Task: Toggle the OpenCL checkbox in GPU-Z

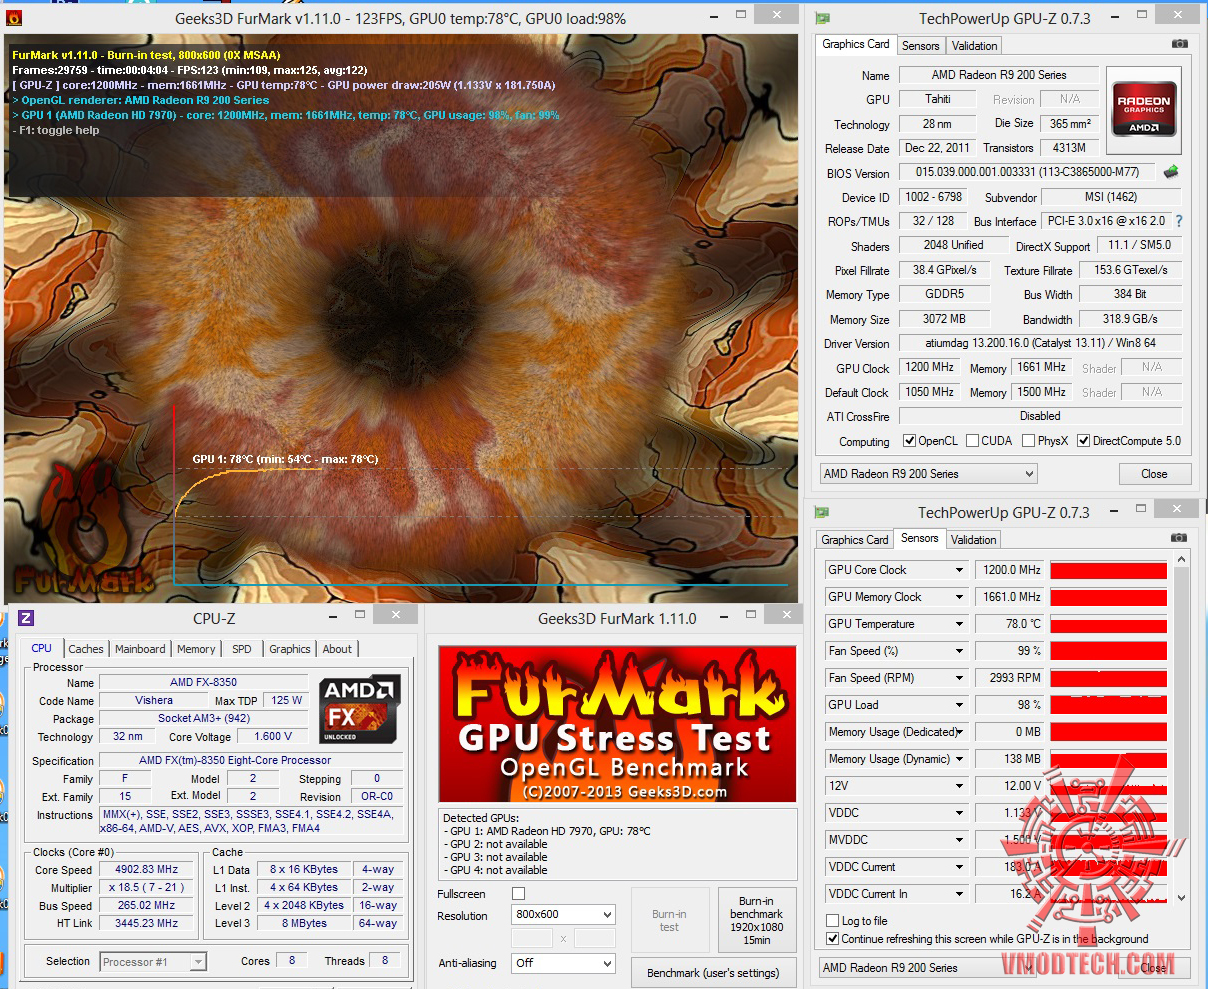Action: [909, 441]
